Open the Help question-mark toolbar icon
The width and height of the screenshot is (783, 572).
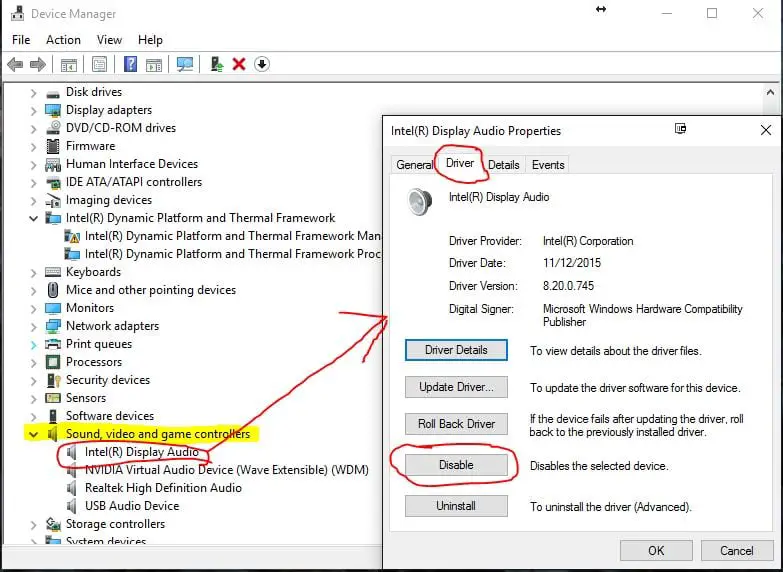130,64
